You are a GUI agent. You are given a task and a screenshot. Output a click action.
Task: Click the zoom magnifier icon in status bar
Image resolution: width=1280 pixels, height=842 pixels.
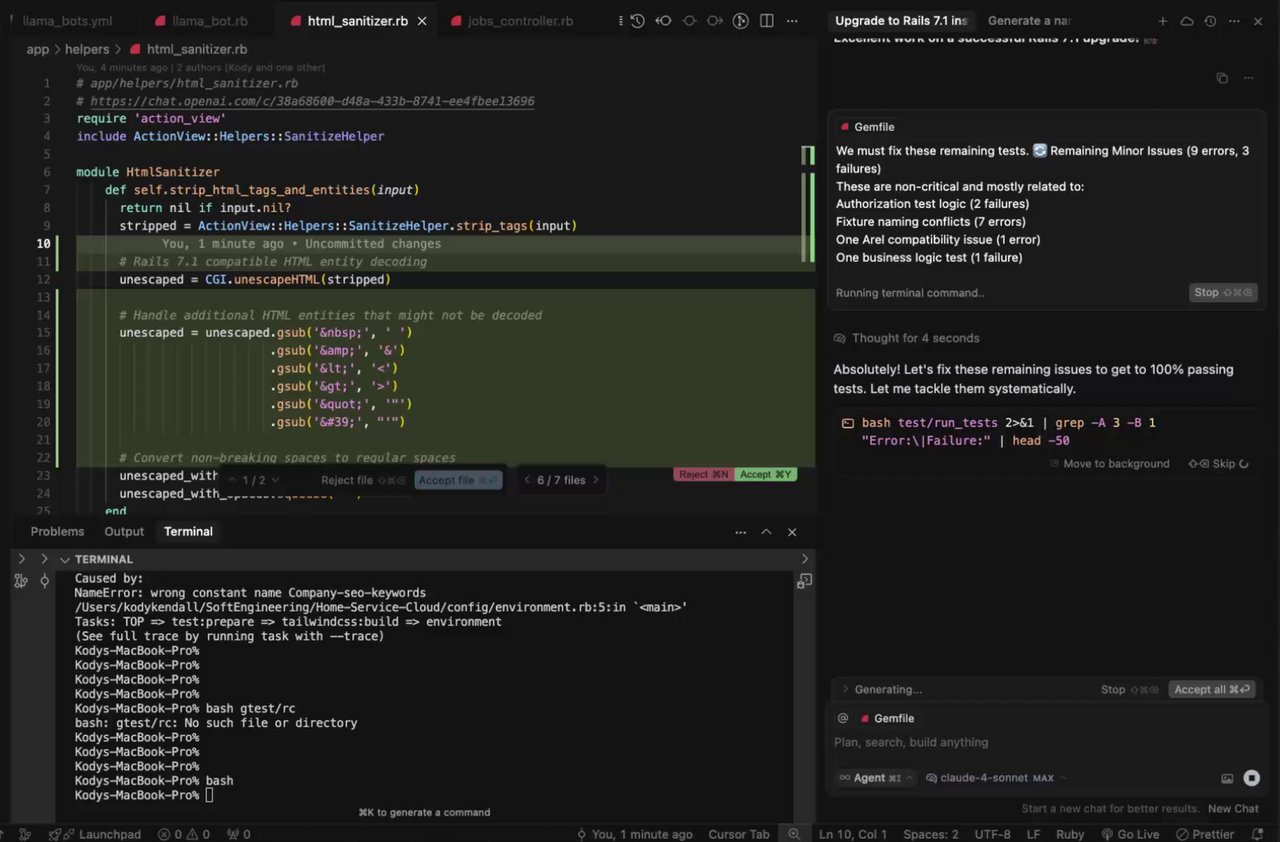pos(794,834)
